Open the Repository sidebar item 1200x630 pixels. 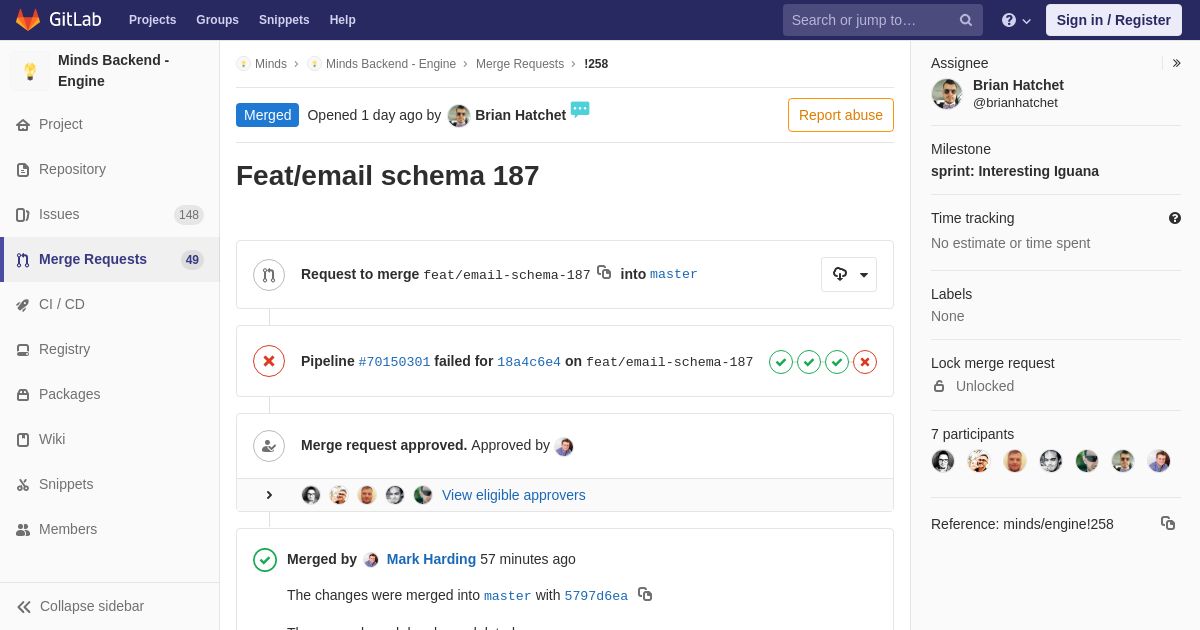pyautogui.click(x=110, y=169)
